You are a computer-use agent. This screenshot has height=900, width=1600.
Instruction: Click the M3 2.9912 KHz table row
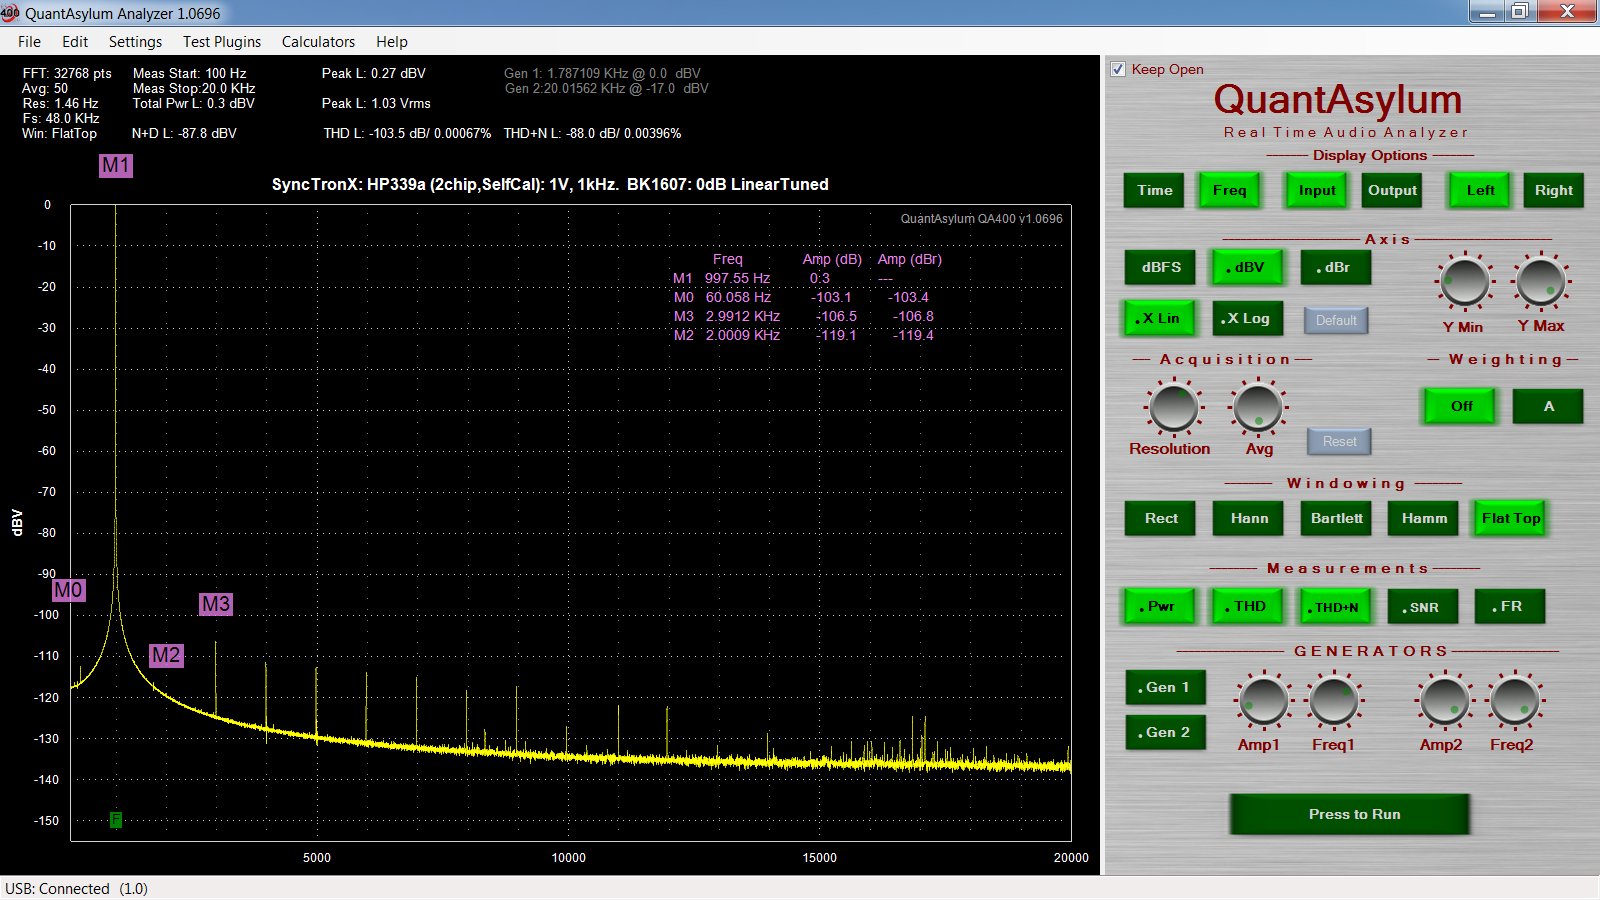tap(803, 316)
